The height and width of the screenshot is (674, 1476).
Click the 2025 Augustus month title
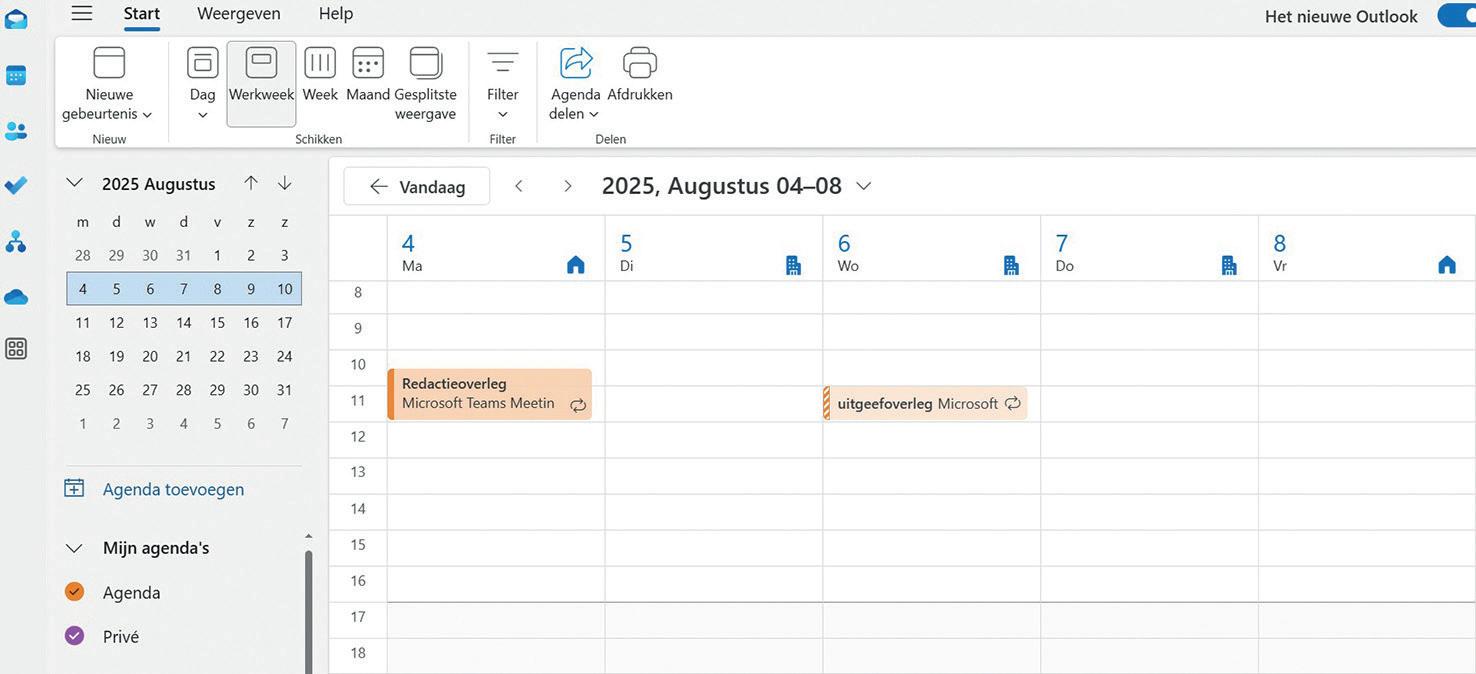159,184
